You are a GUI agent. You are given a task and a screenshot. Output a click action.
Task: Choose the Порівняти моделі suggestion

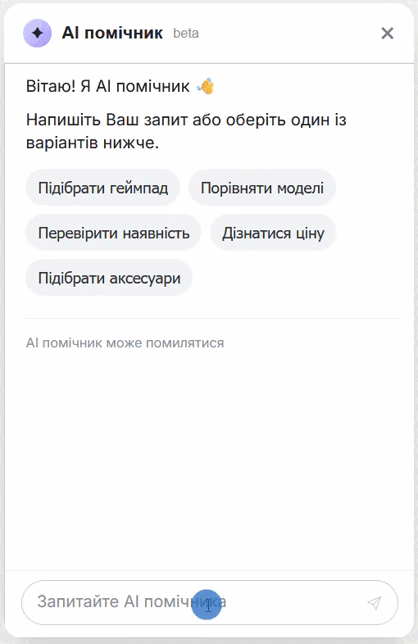262,188
